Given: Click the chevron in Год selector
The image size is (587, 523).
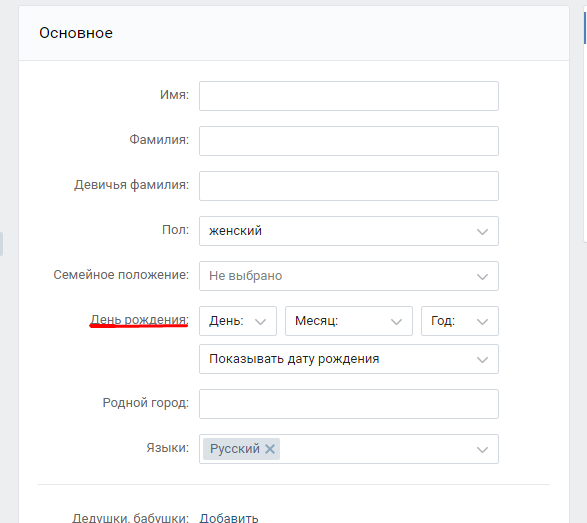Looking at the screenshot, I should [482, 322].
